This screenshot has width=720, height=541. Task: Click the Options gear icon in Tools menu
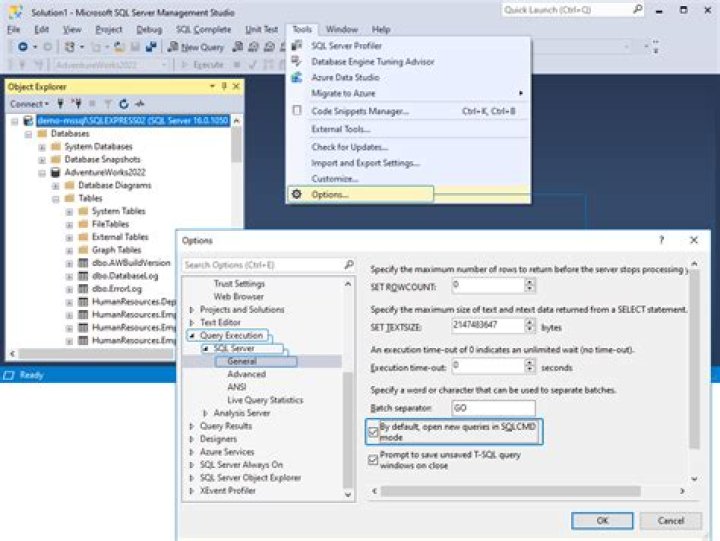point(296,194)
